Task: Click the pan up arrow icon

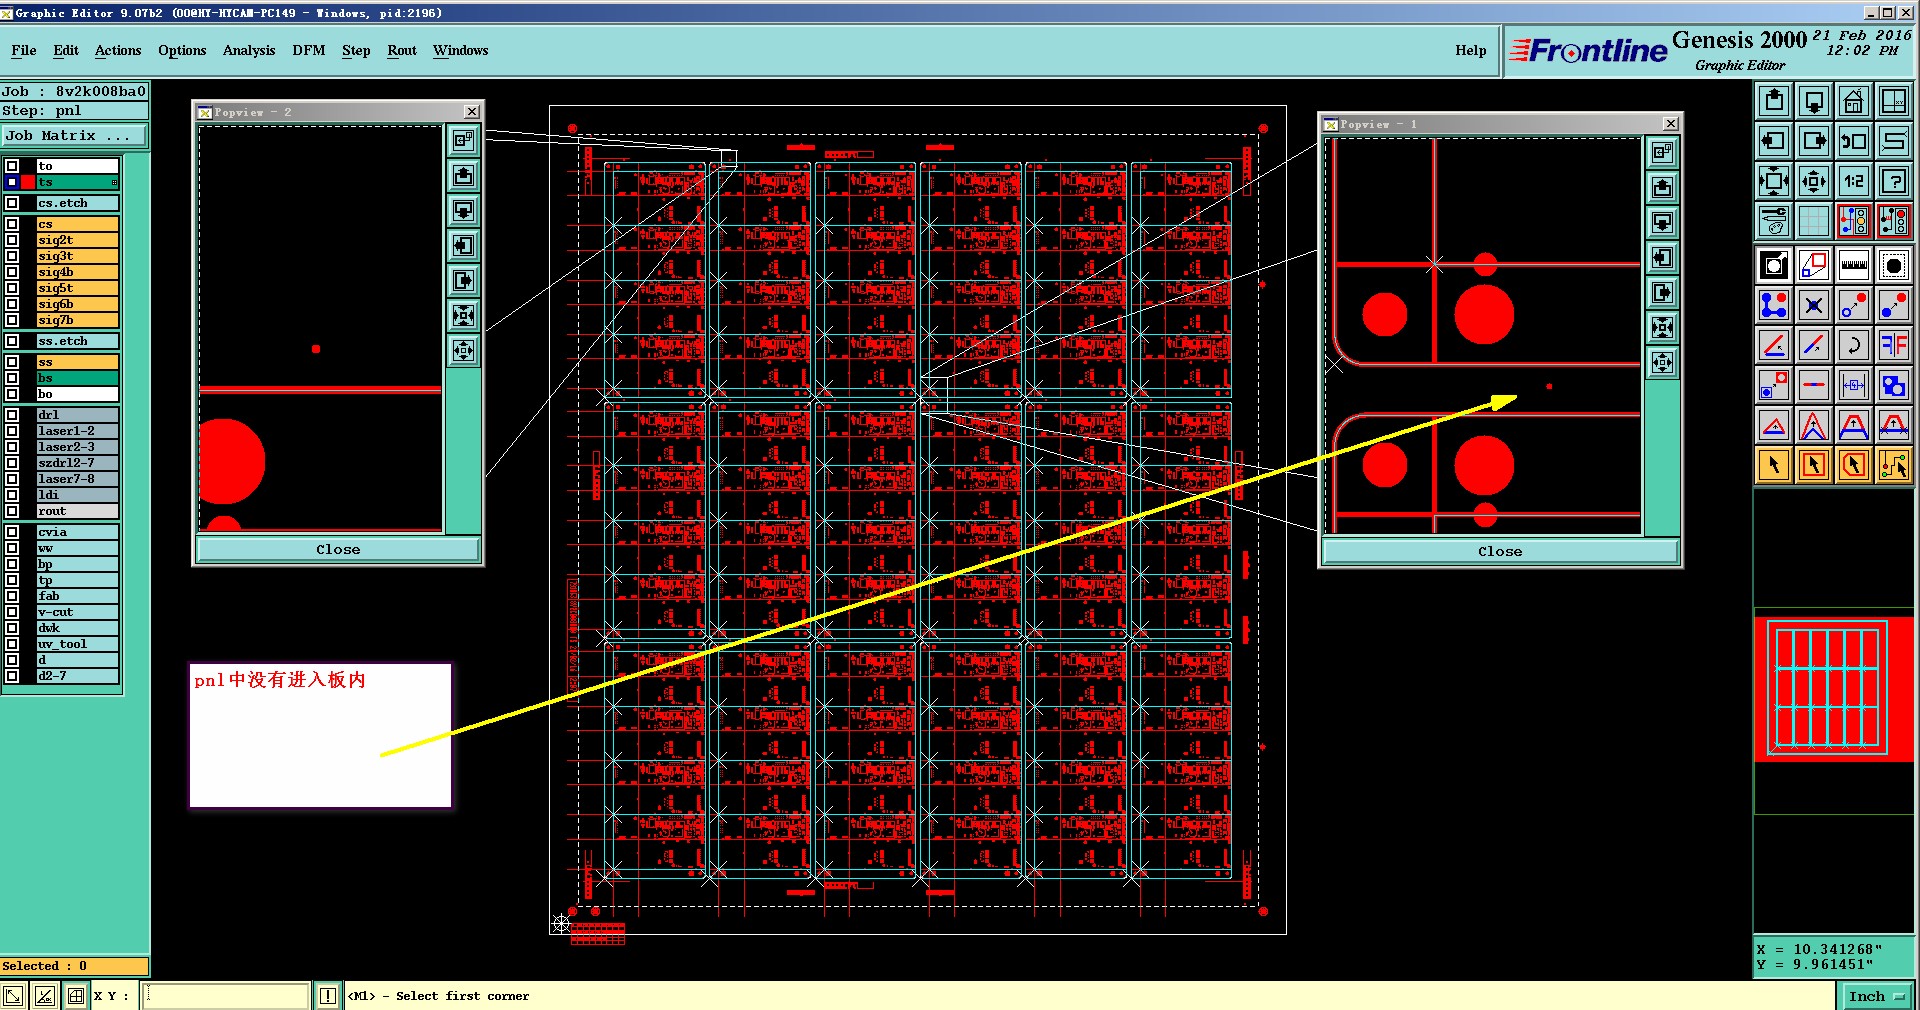Action: tap(1774, 101)
